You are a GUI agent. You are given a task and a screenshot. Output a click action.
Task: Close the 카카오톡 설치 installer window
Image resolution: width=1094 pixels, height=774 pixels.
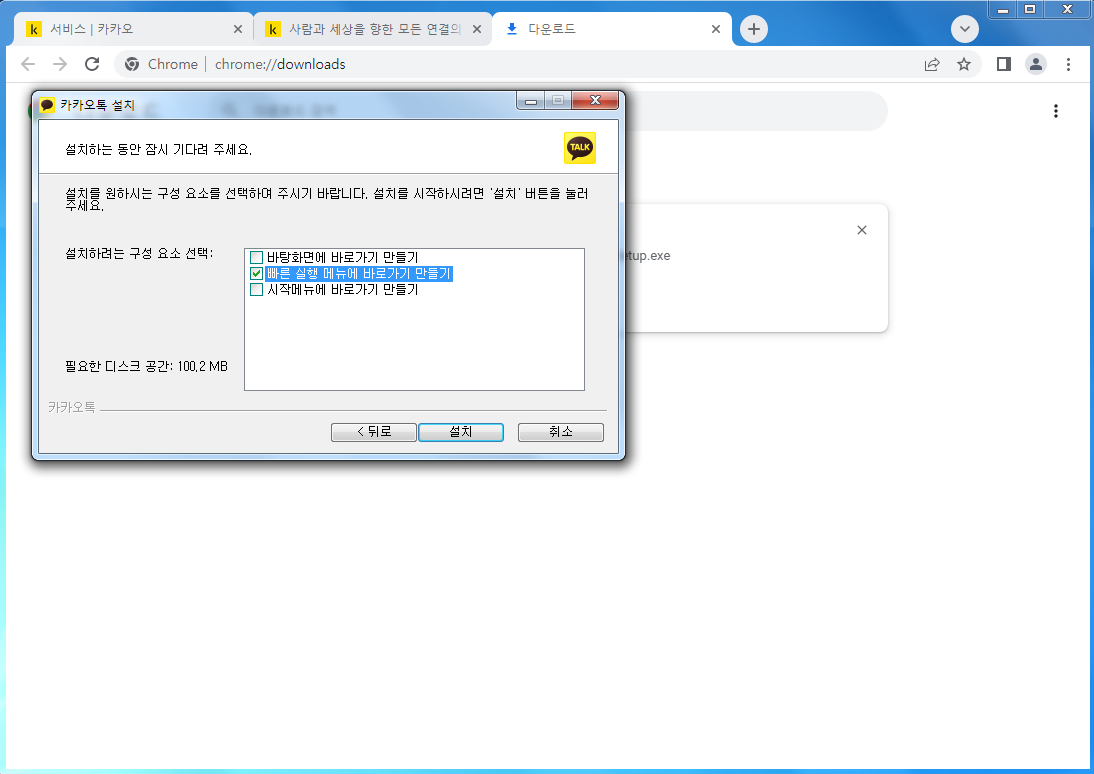(595, 101)
